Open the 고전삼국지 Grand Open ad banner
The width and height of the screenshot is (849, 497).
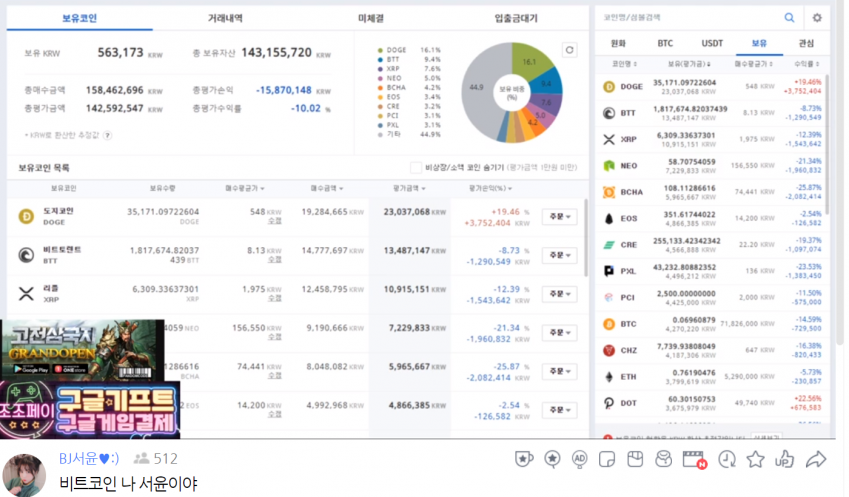[x=82, y=349]
